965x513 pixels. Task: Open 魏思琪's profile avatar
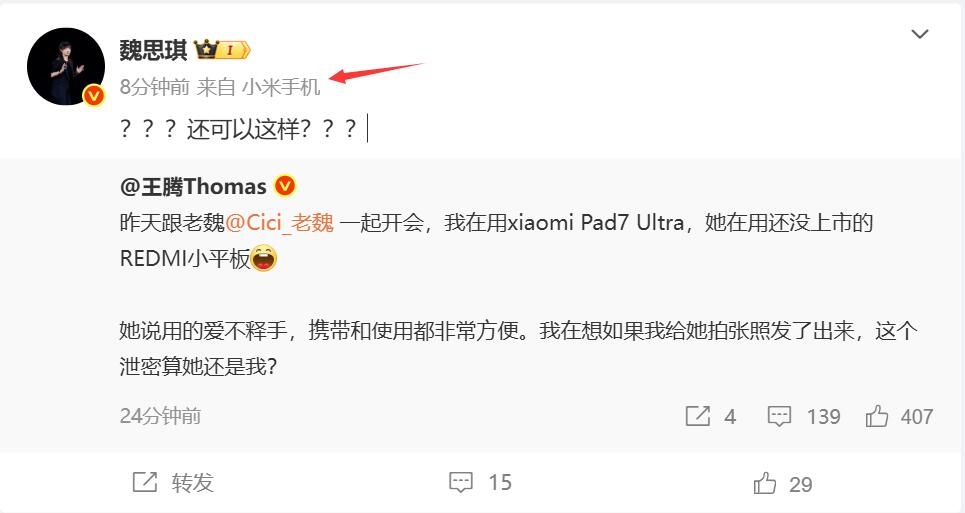(66, 66)
